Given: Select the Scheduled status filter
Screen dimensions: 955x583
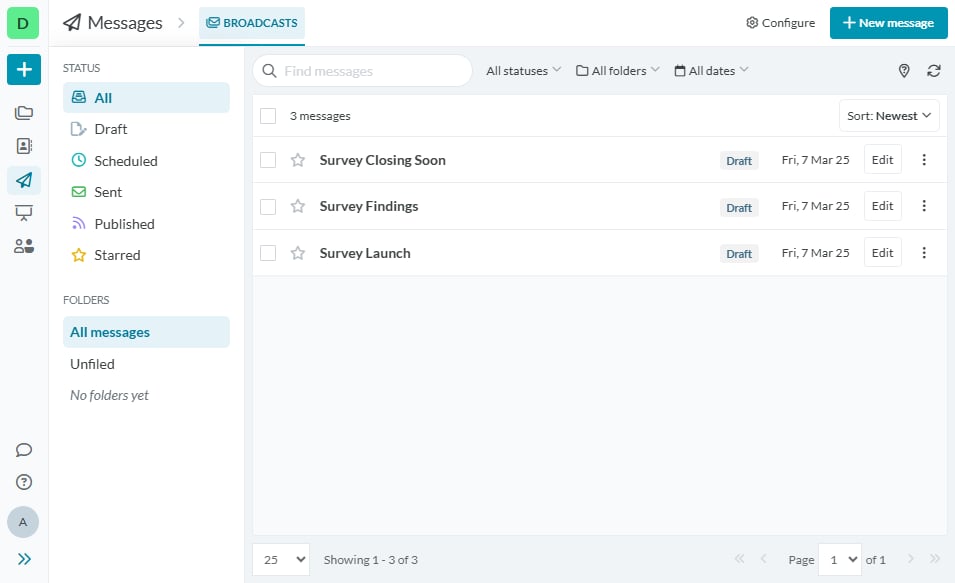Looking at the screenshot, I should pyautogui.click(x=146, y=161).
